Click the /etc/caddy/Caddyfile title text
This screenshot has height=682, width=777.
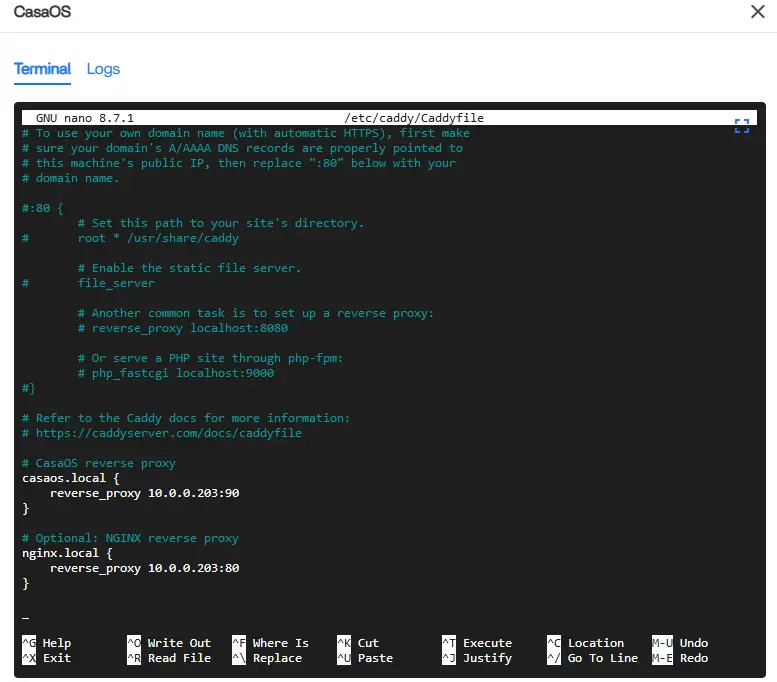pos(414,118)
